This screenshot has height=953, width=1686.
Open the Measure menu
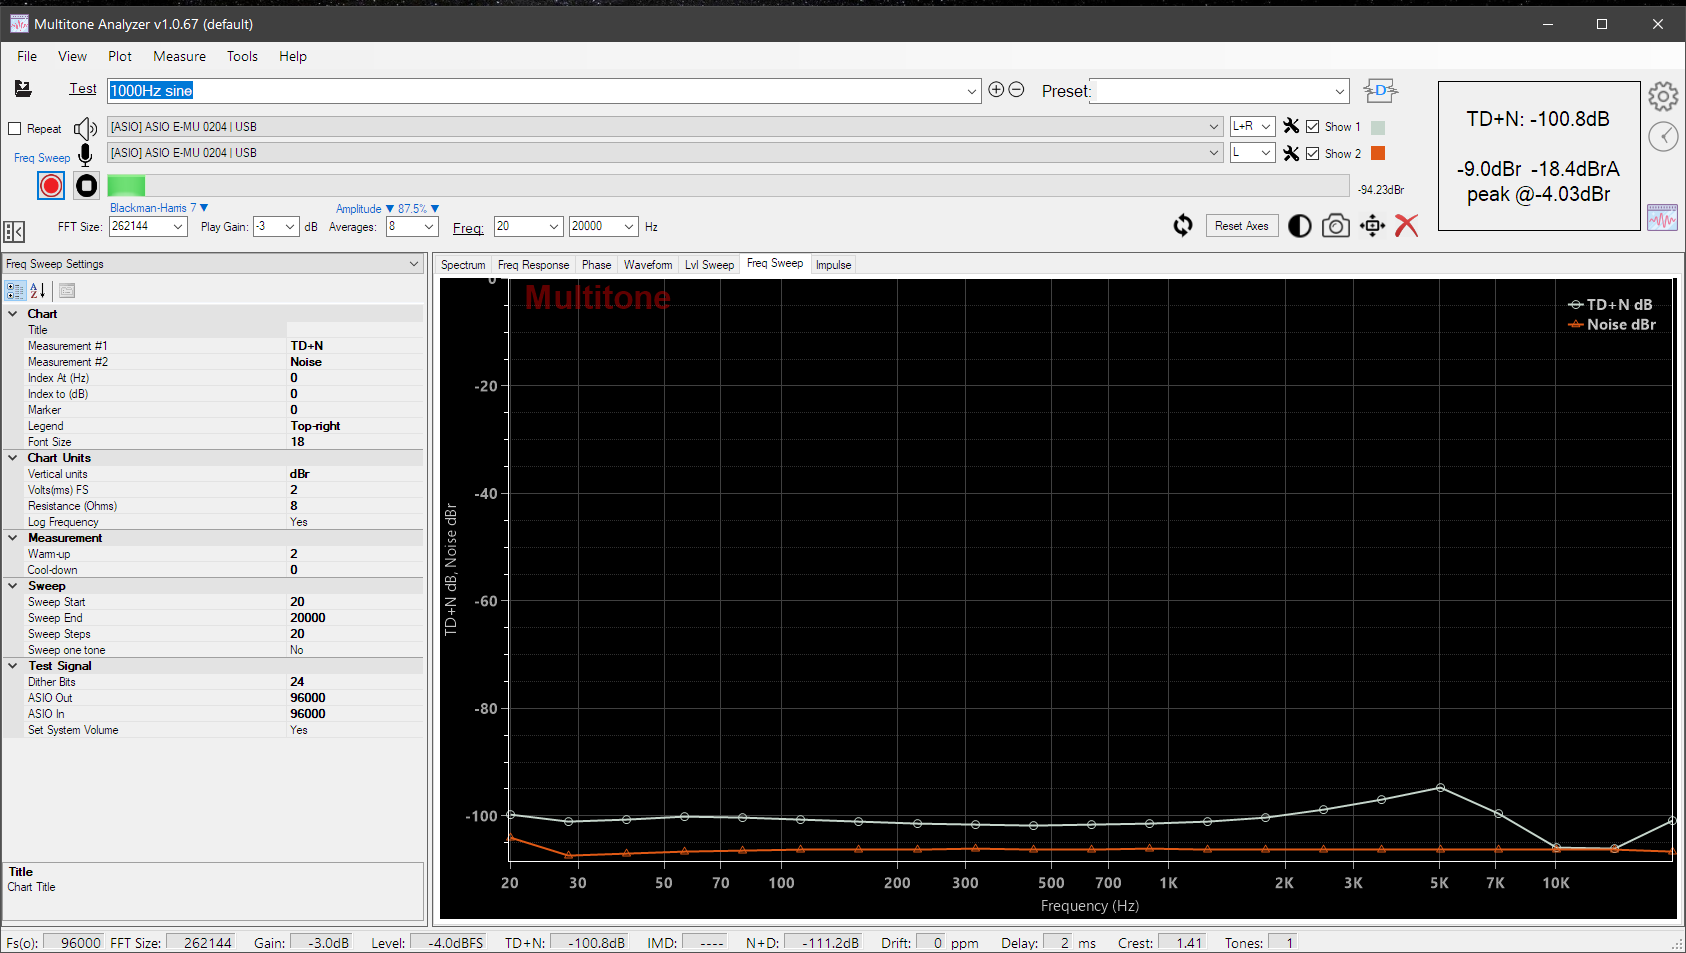[x=179, y=56]
